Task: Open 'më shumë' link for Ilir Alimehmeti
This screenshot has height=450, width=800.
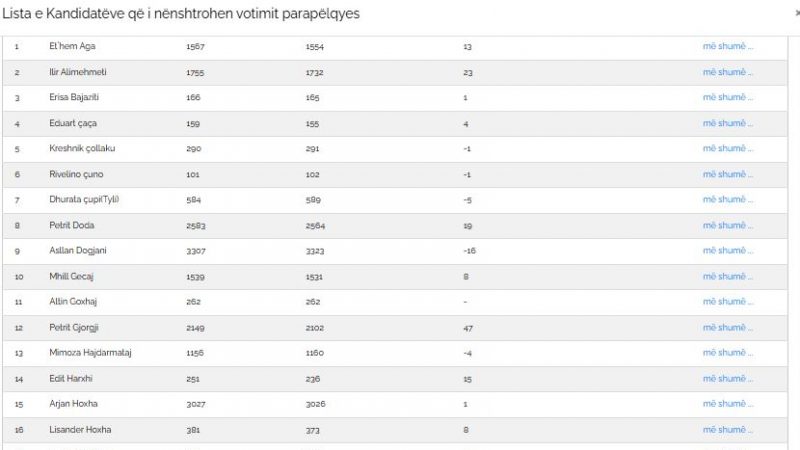Action: pyautogui.click(x=728, y=72)
